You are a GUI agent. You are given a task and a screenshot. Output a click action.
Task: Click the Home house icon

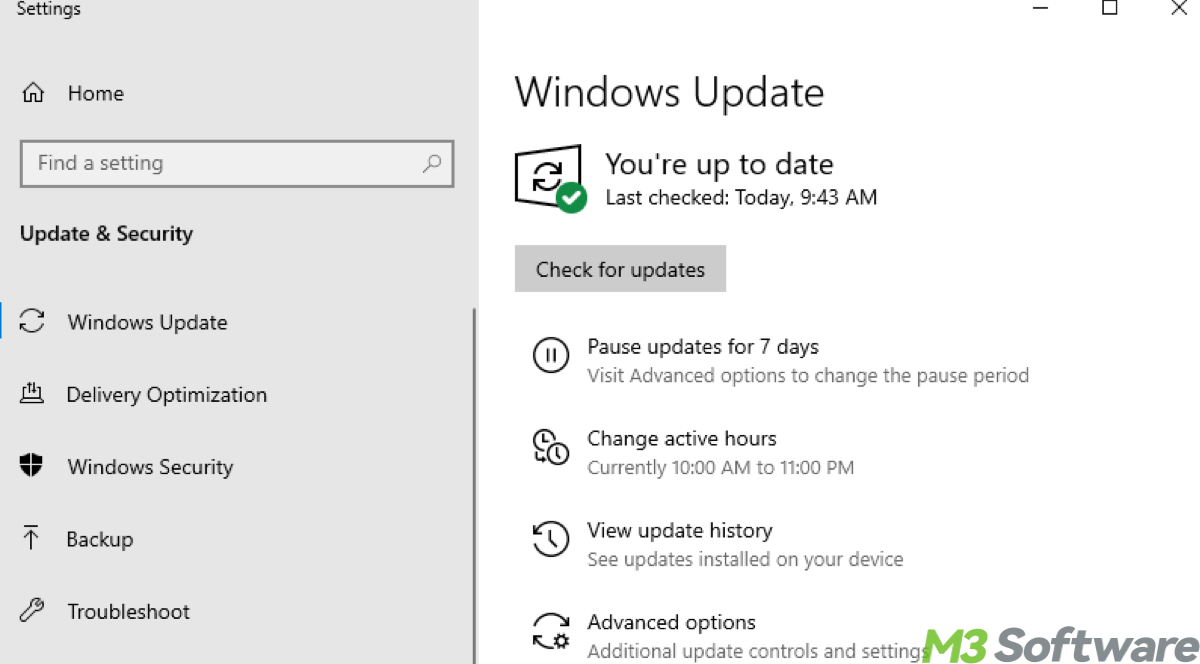coord(33,93)
